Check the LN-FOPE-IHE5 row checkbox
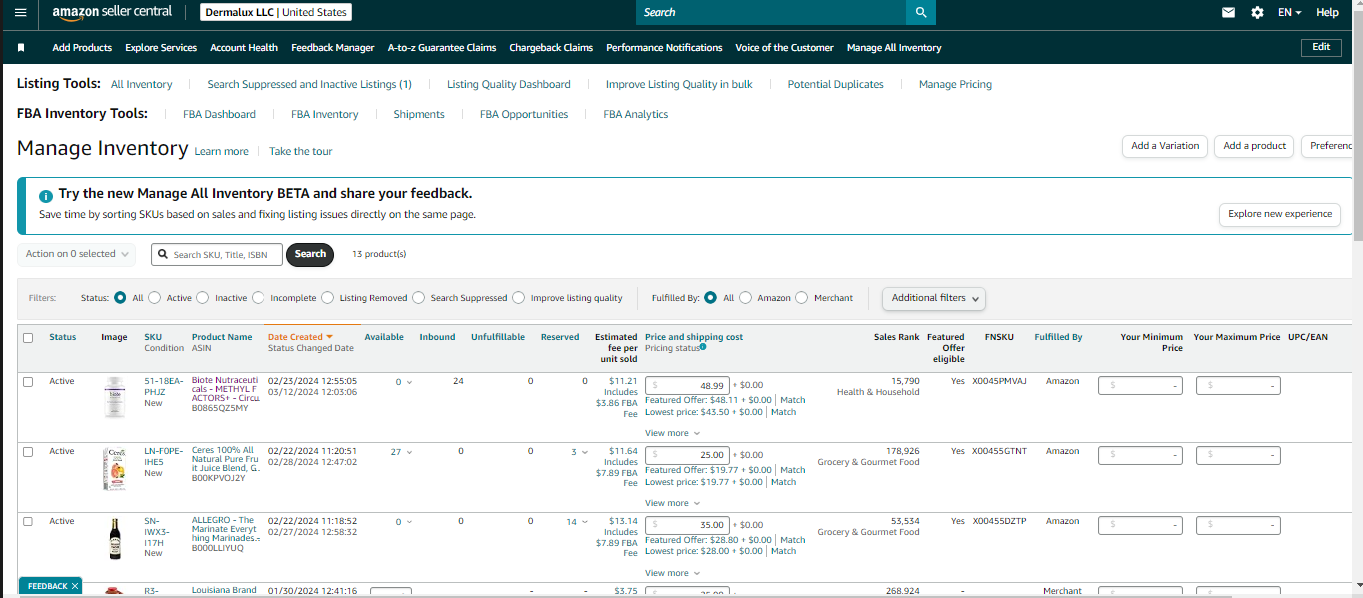 click(x=28, y=452)
